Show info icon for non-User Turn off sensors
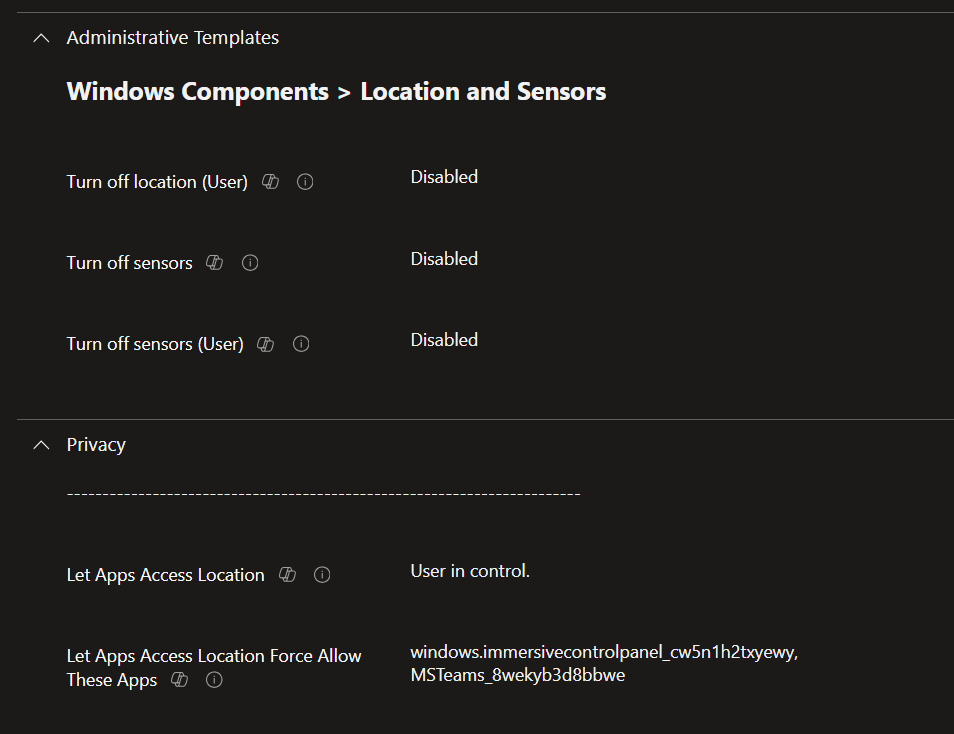The width and height of the screenshot is (954, 734). click(251, 263)
